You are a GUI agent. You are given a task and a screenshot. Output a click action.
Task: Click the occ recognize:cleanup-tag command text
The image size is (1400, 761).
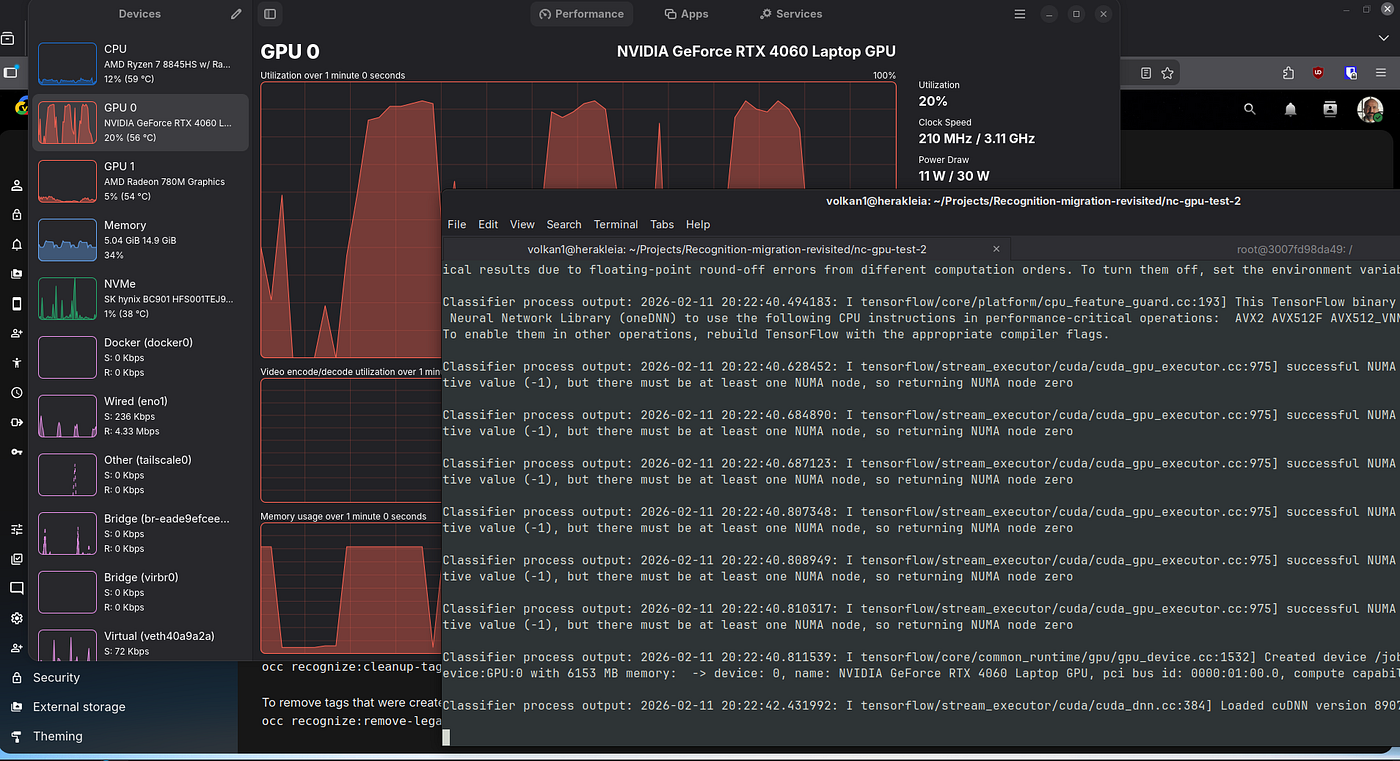[x=351, y=666]
